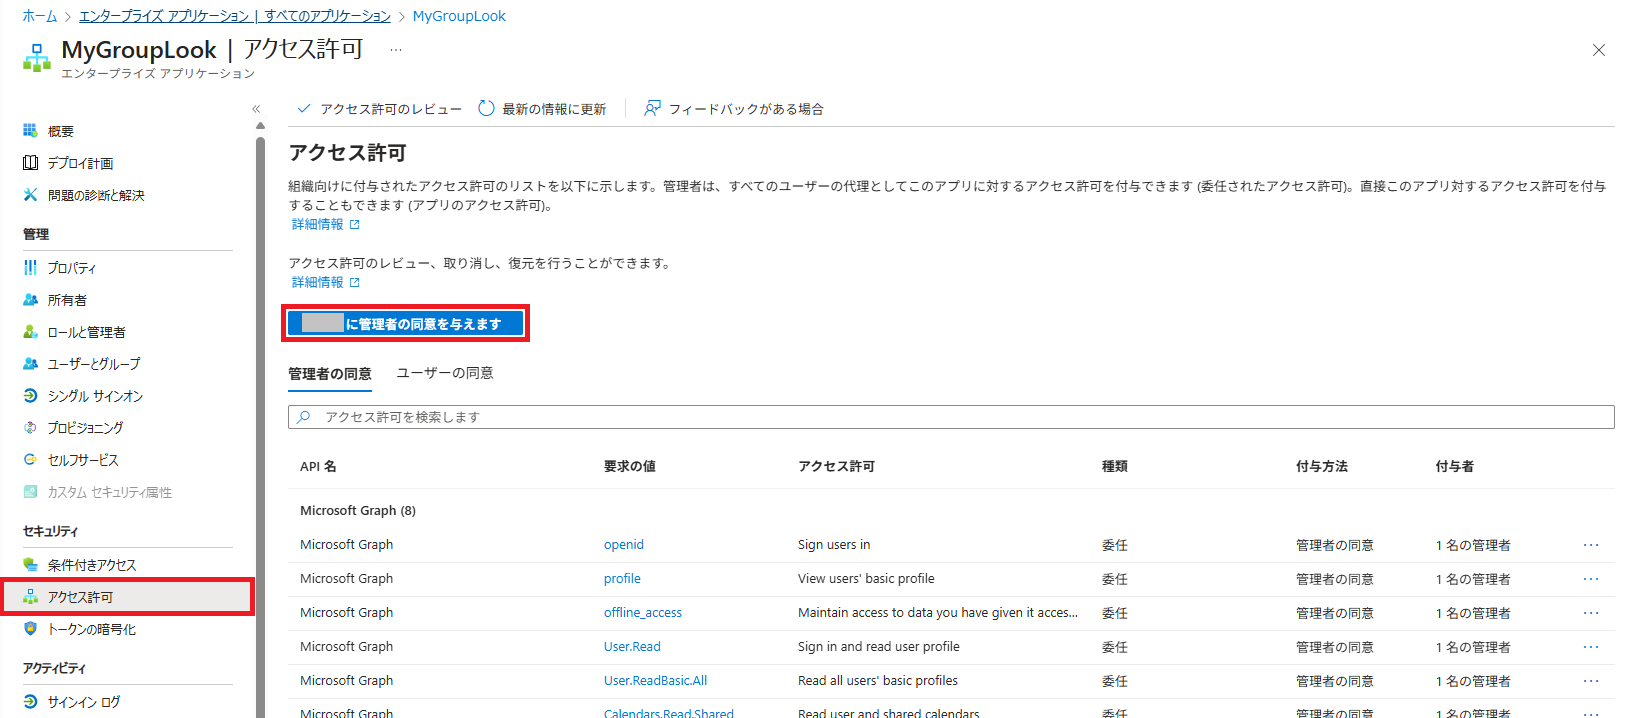1635x718 pixels.
Task: Open シングル サインオン in the sidebar menu
Action: point(95,396)
